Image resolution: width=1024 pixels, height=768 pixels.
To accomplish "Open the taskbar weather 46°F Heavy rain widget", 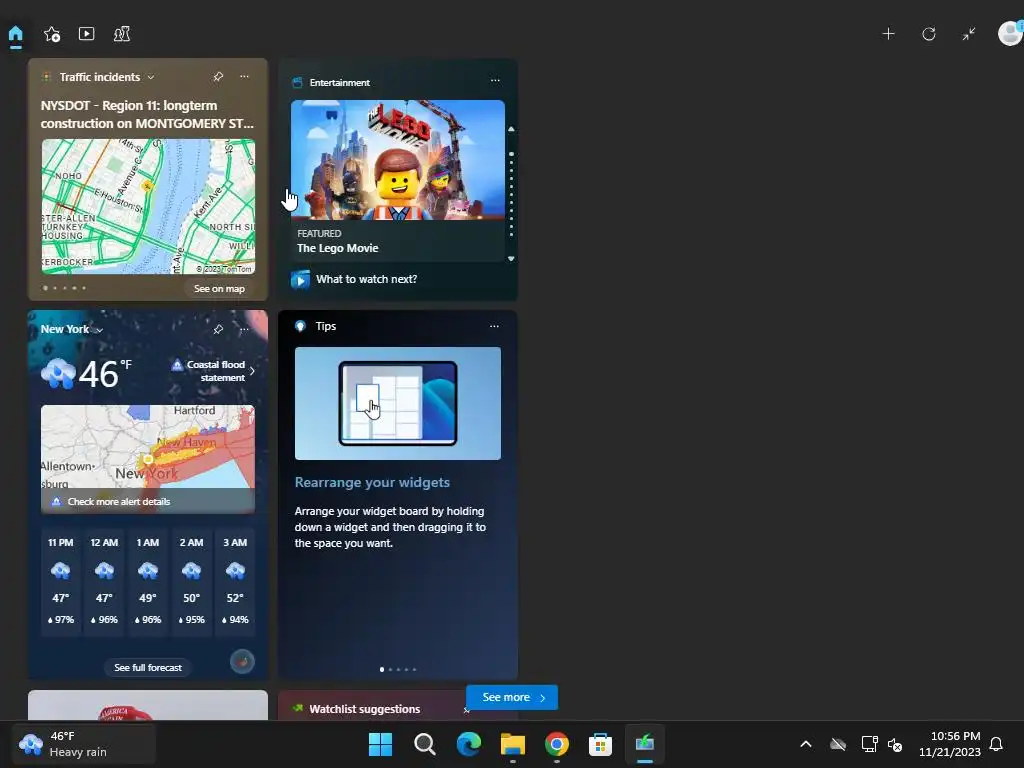I will point(84,744).
